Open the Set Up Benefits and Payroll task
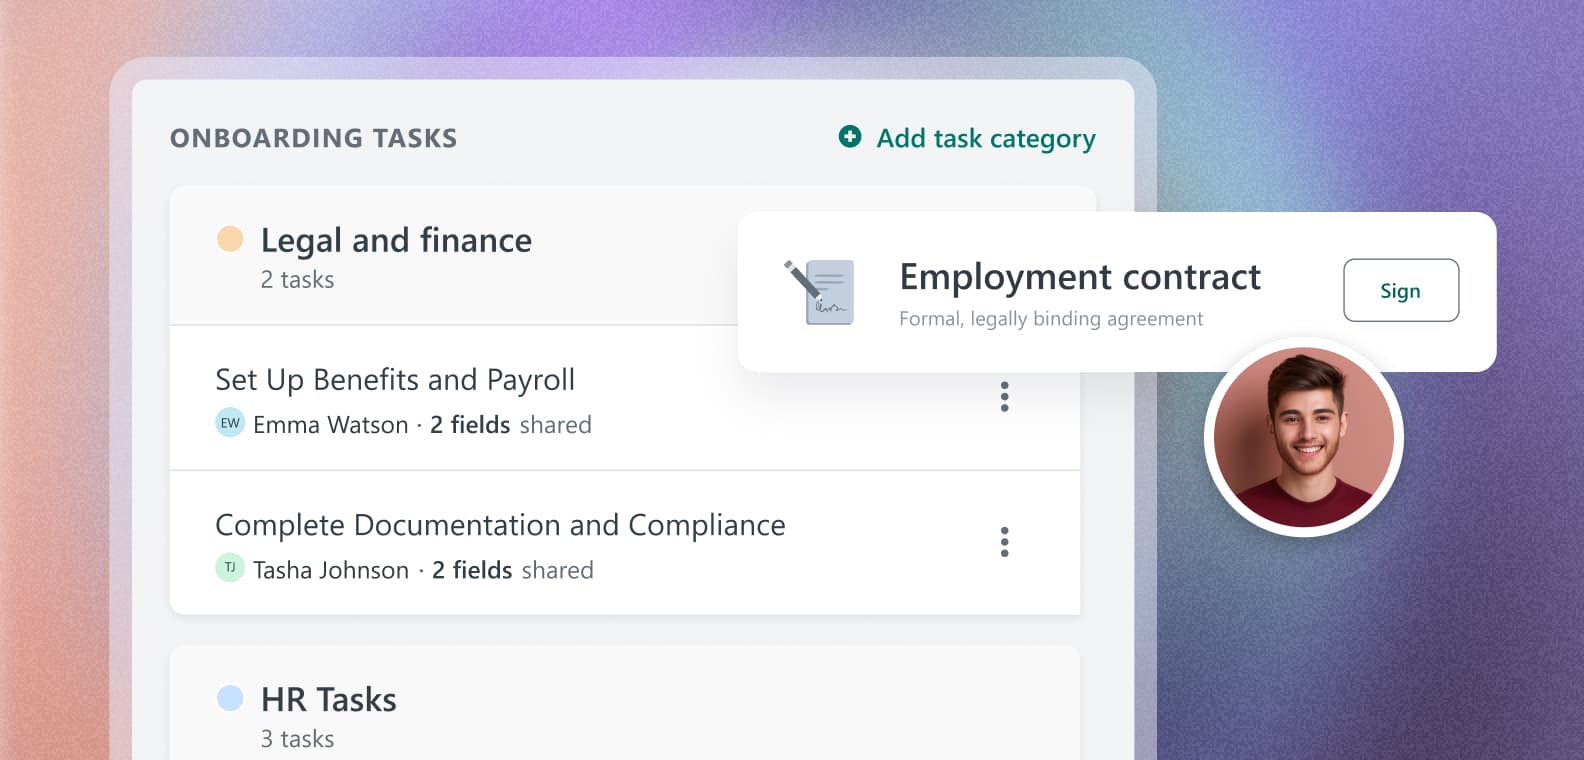 pos(395,380)
